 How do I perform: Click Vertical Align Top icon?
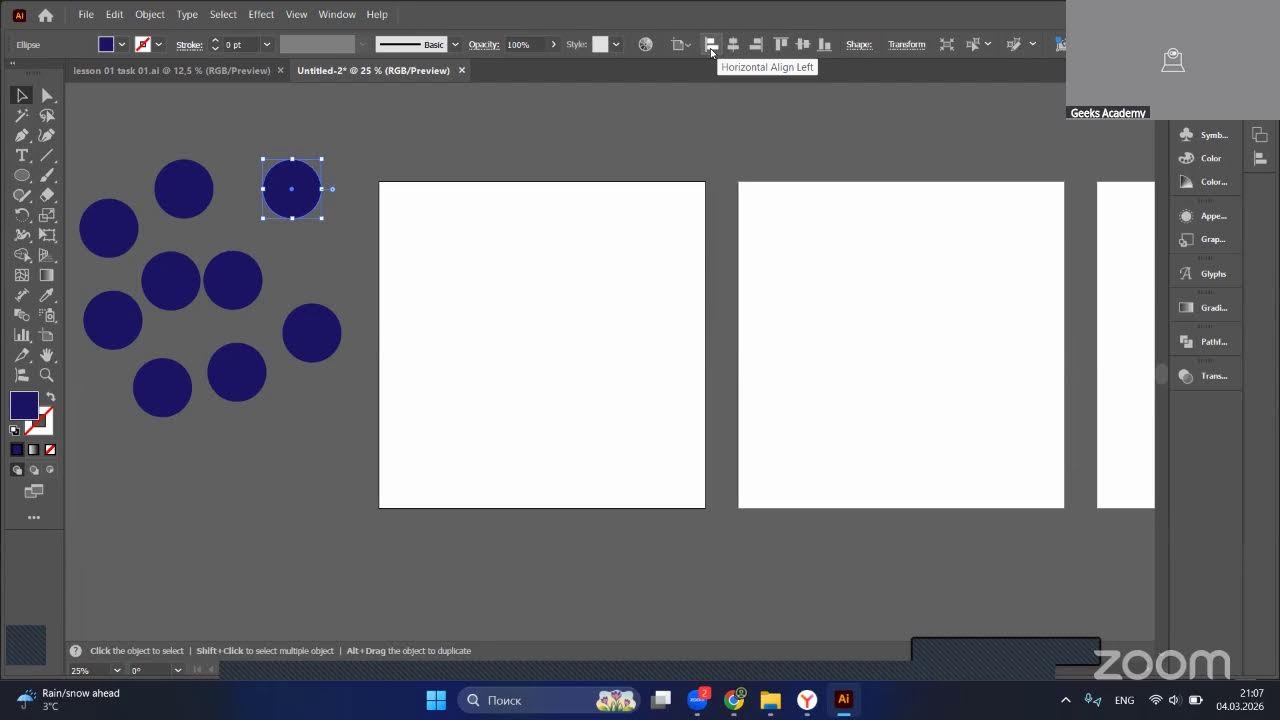click(780, 44)
